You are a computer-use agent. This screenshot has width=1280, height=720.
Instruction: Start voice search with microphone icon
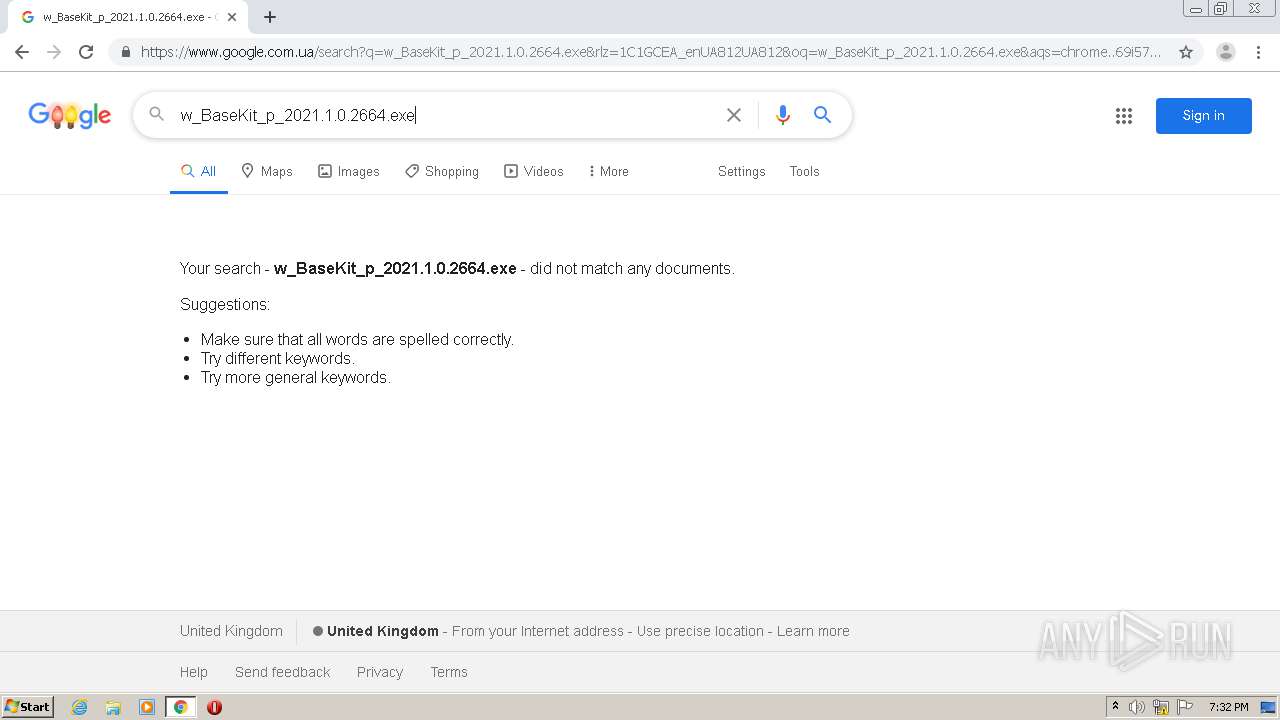pos(783,115)
